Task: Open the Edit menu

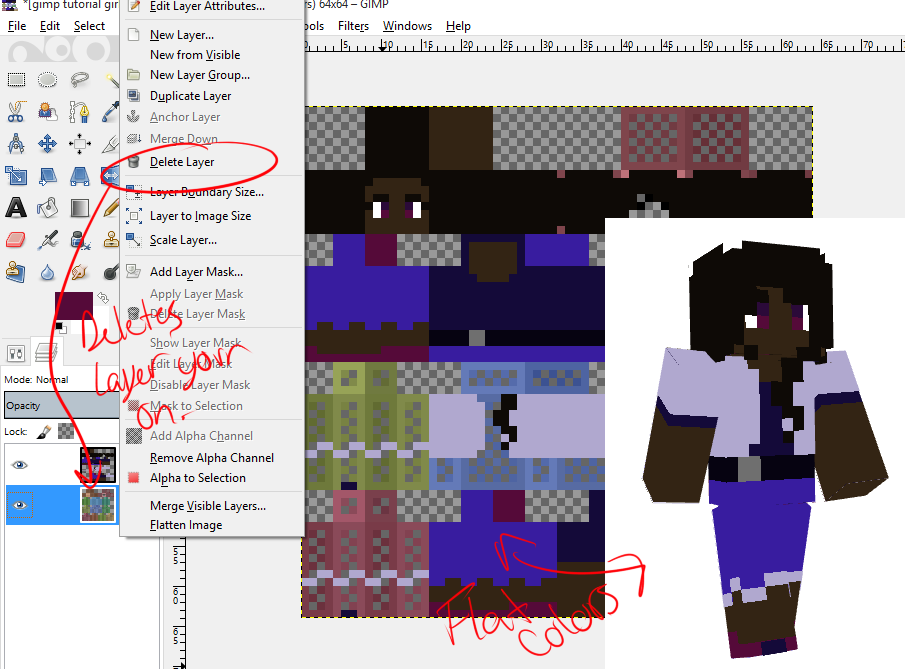Action: [x=50, y=26]
